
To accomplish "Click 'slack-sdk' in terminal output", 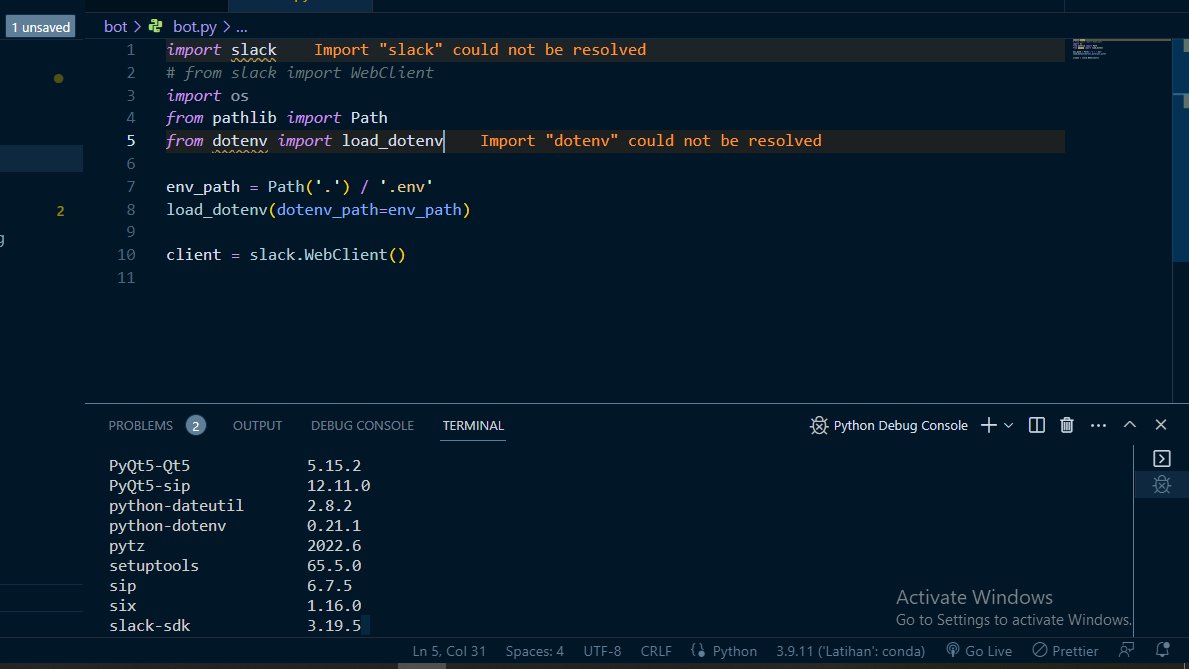I will point(149,626).
